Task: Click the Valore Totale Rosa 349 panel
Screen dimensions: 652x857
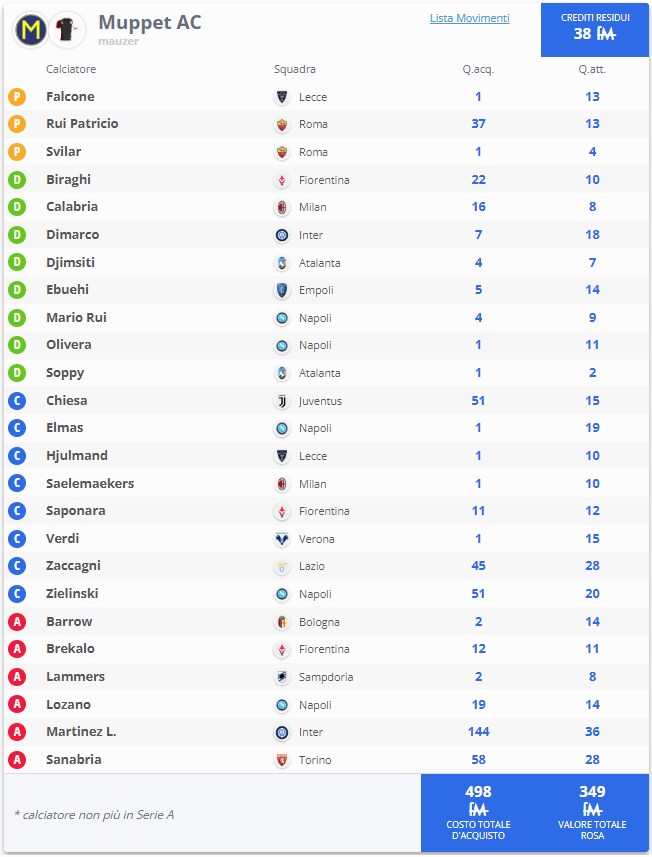Action: coord(592,813)
